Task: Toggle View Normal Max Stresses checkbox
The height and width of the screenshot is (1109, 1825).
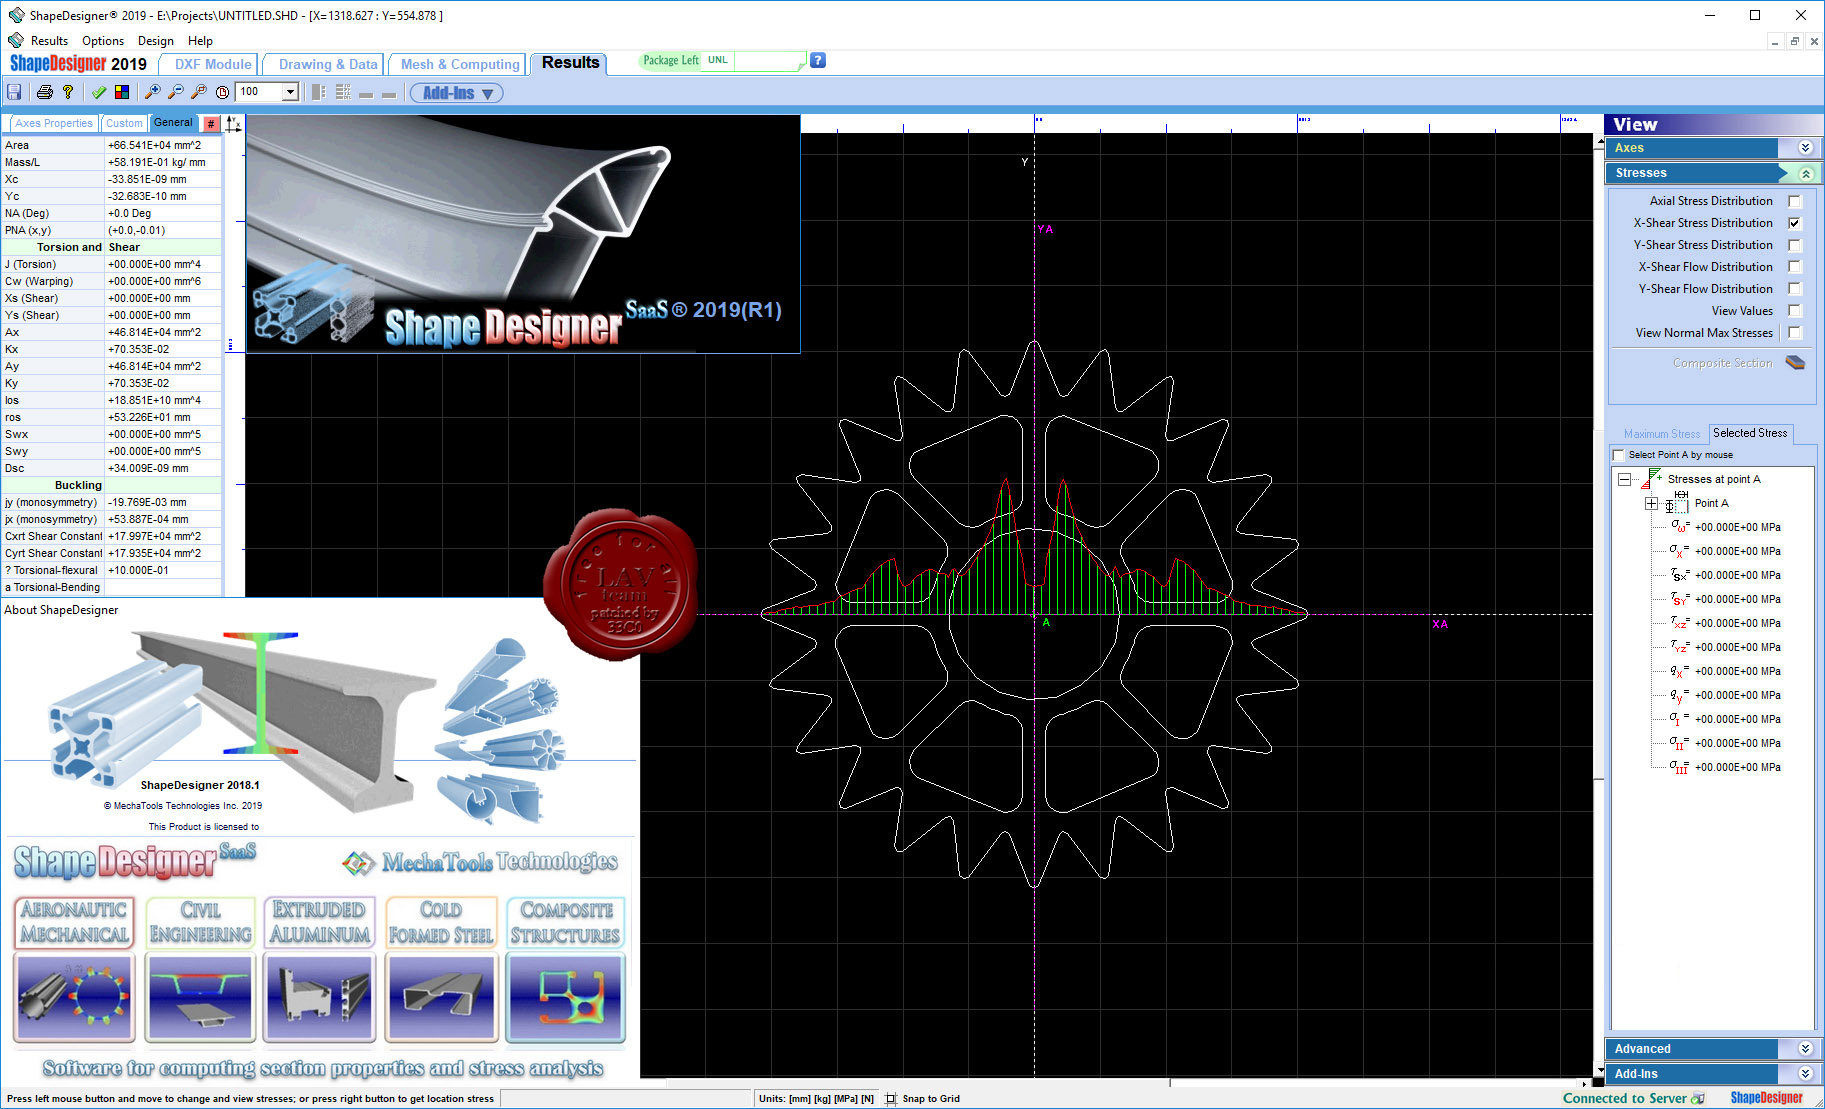Action: 1795,333
